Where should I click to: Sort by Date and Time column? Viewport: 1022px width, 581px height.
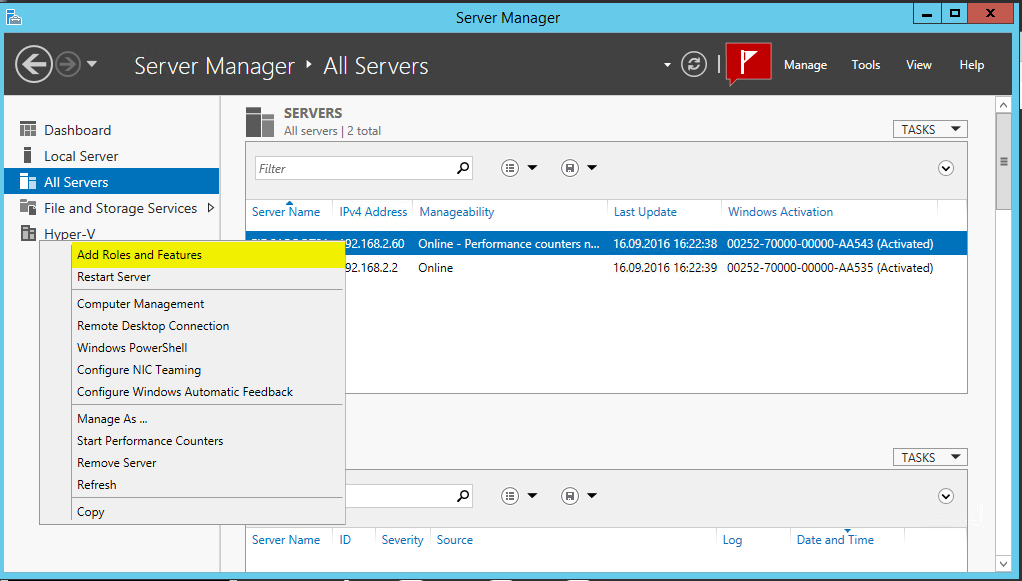[x=835, y=540]
